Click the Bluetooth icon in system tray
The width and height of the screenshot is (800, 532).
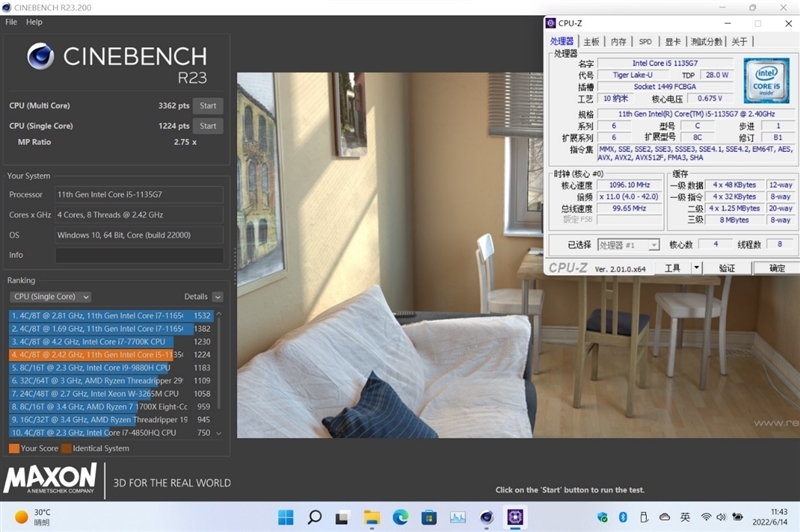(622, 517)
